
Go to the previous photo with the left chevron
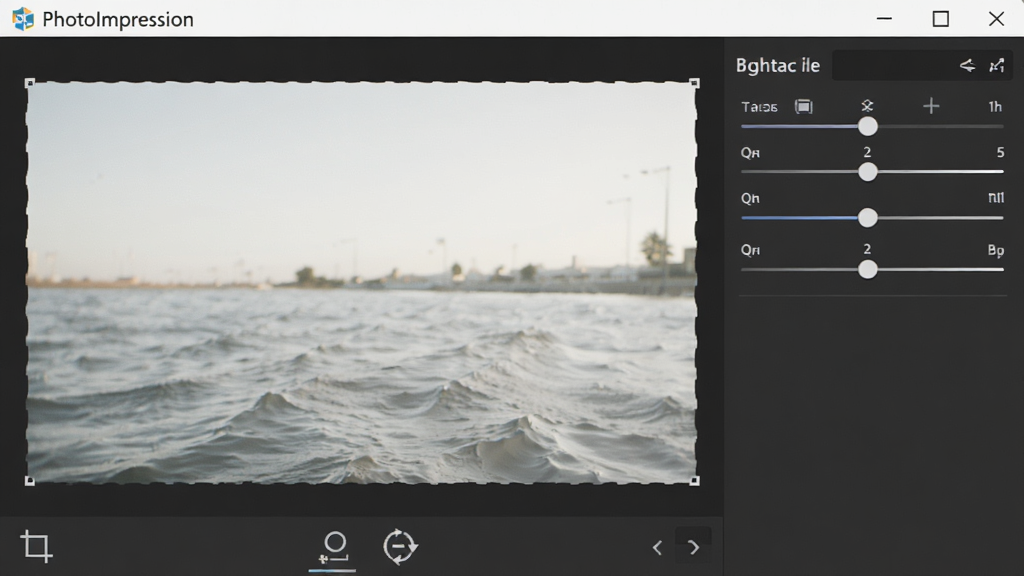(657, 547)
